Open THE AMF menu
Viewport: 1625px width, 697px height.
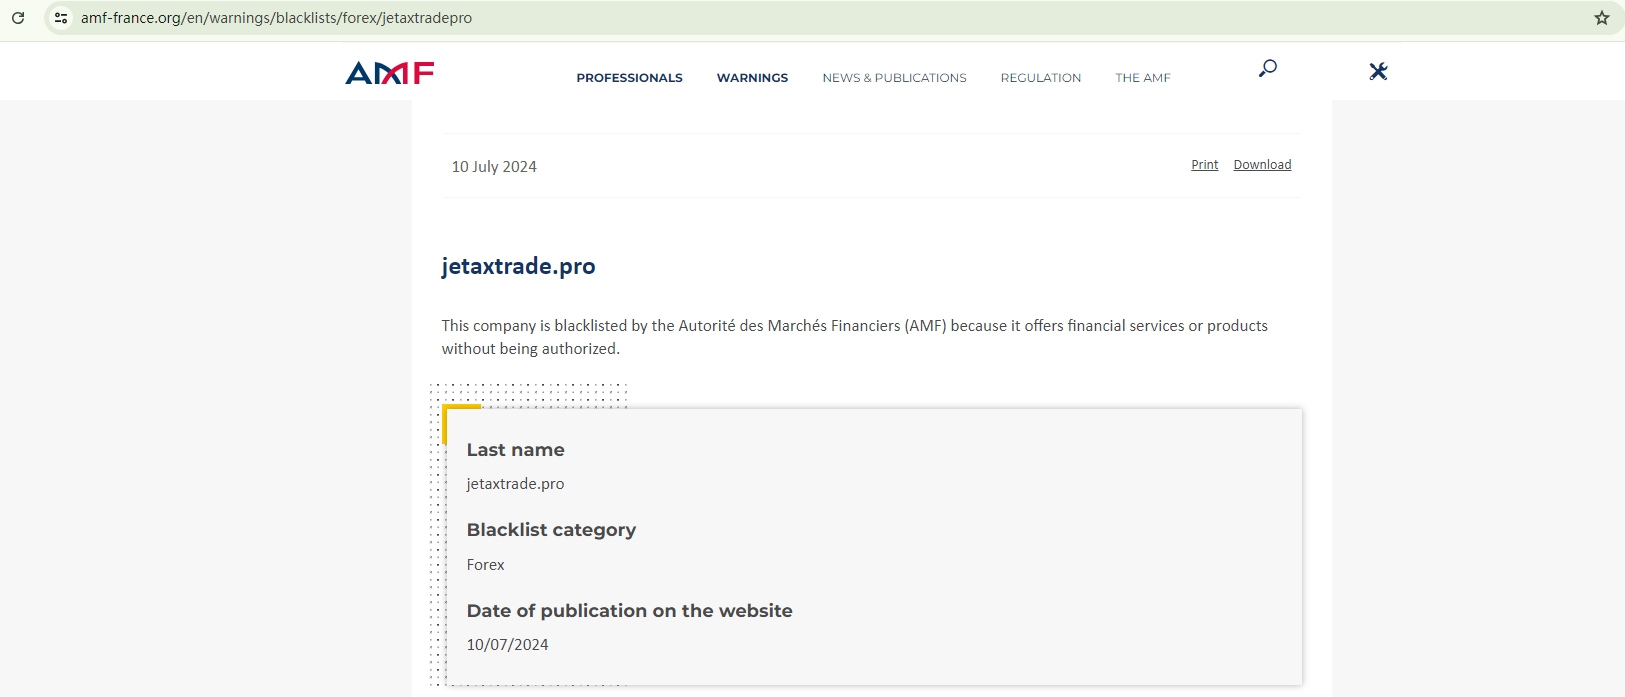click(1142, 78)
